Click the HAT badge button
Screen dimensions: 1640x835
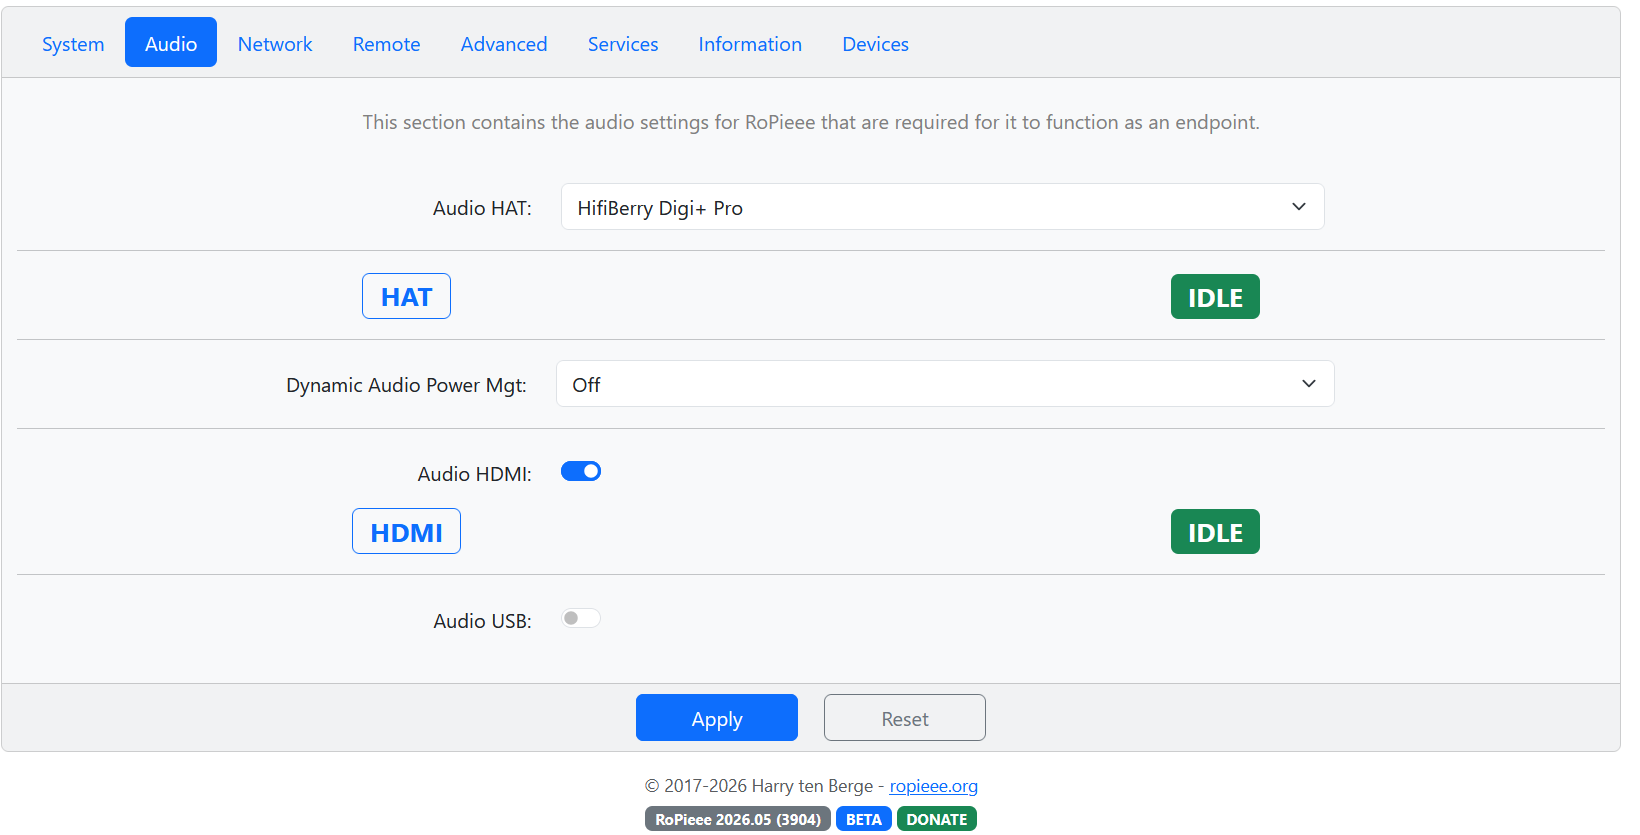[x=406, y=296]
